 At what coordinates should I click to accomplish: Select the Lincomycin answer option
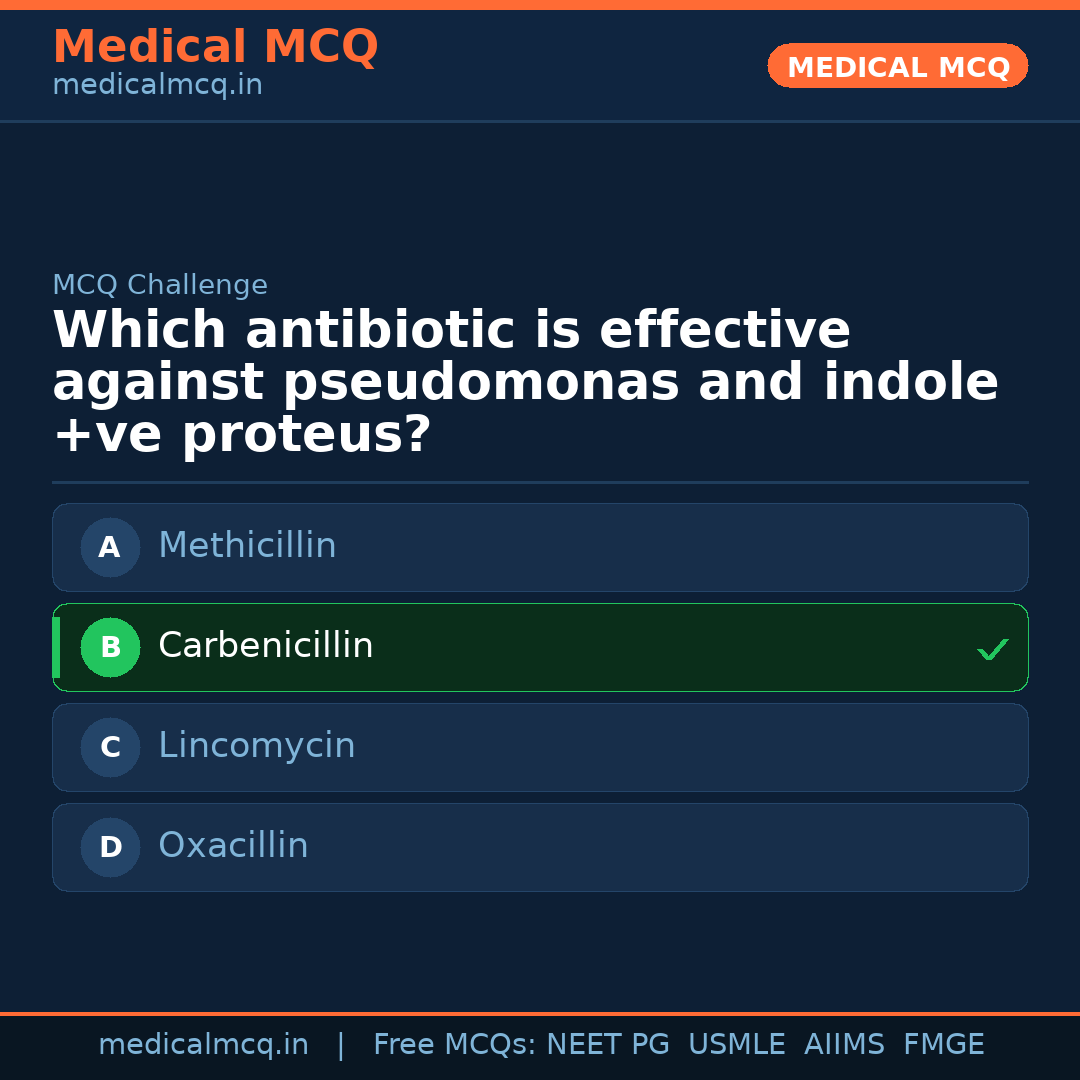[540, 747]
